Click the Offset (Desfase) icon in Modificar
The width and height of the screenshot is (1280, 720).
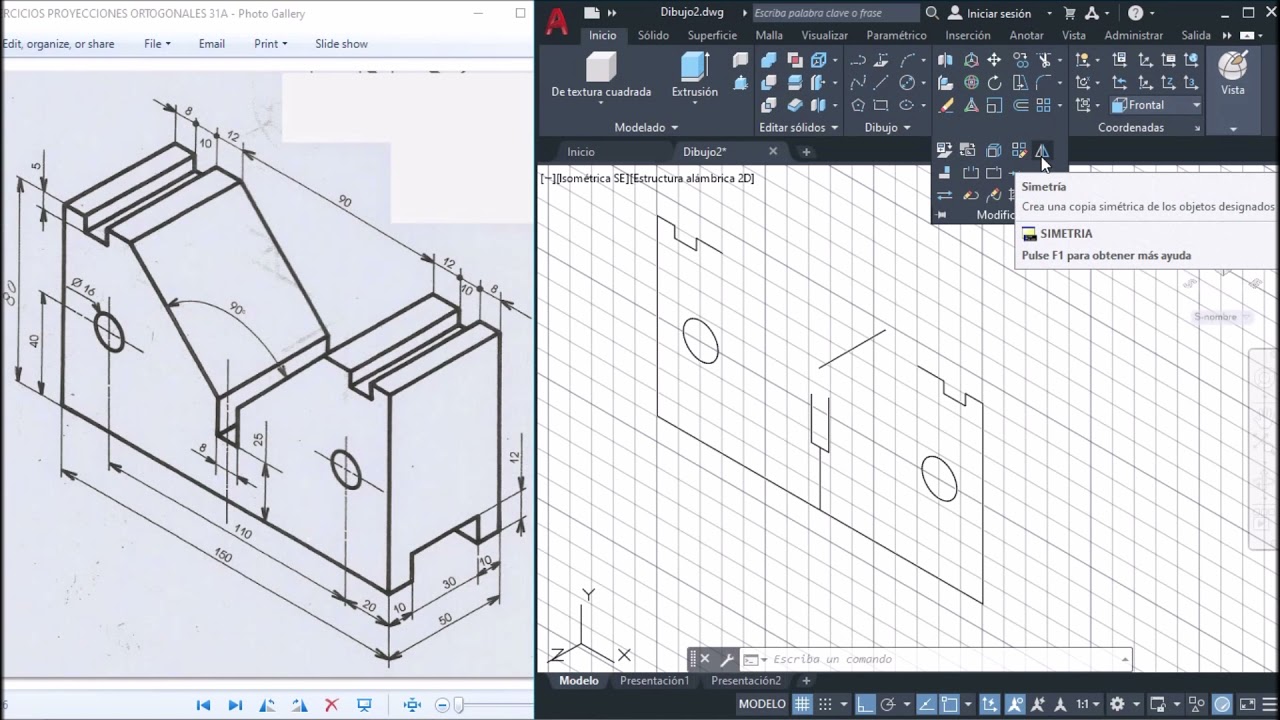tap(1020, 105)
